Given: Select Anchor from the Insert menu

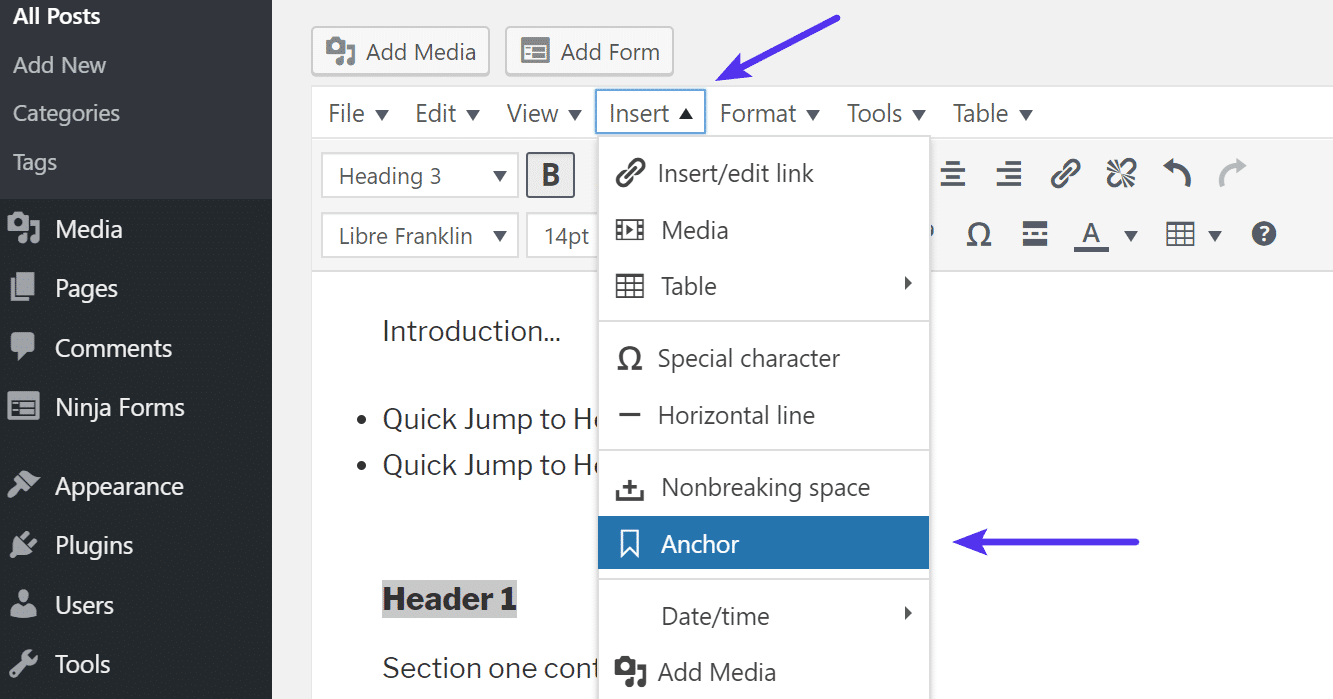Looking at the screenshot, I should pos(764,544).
